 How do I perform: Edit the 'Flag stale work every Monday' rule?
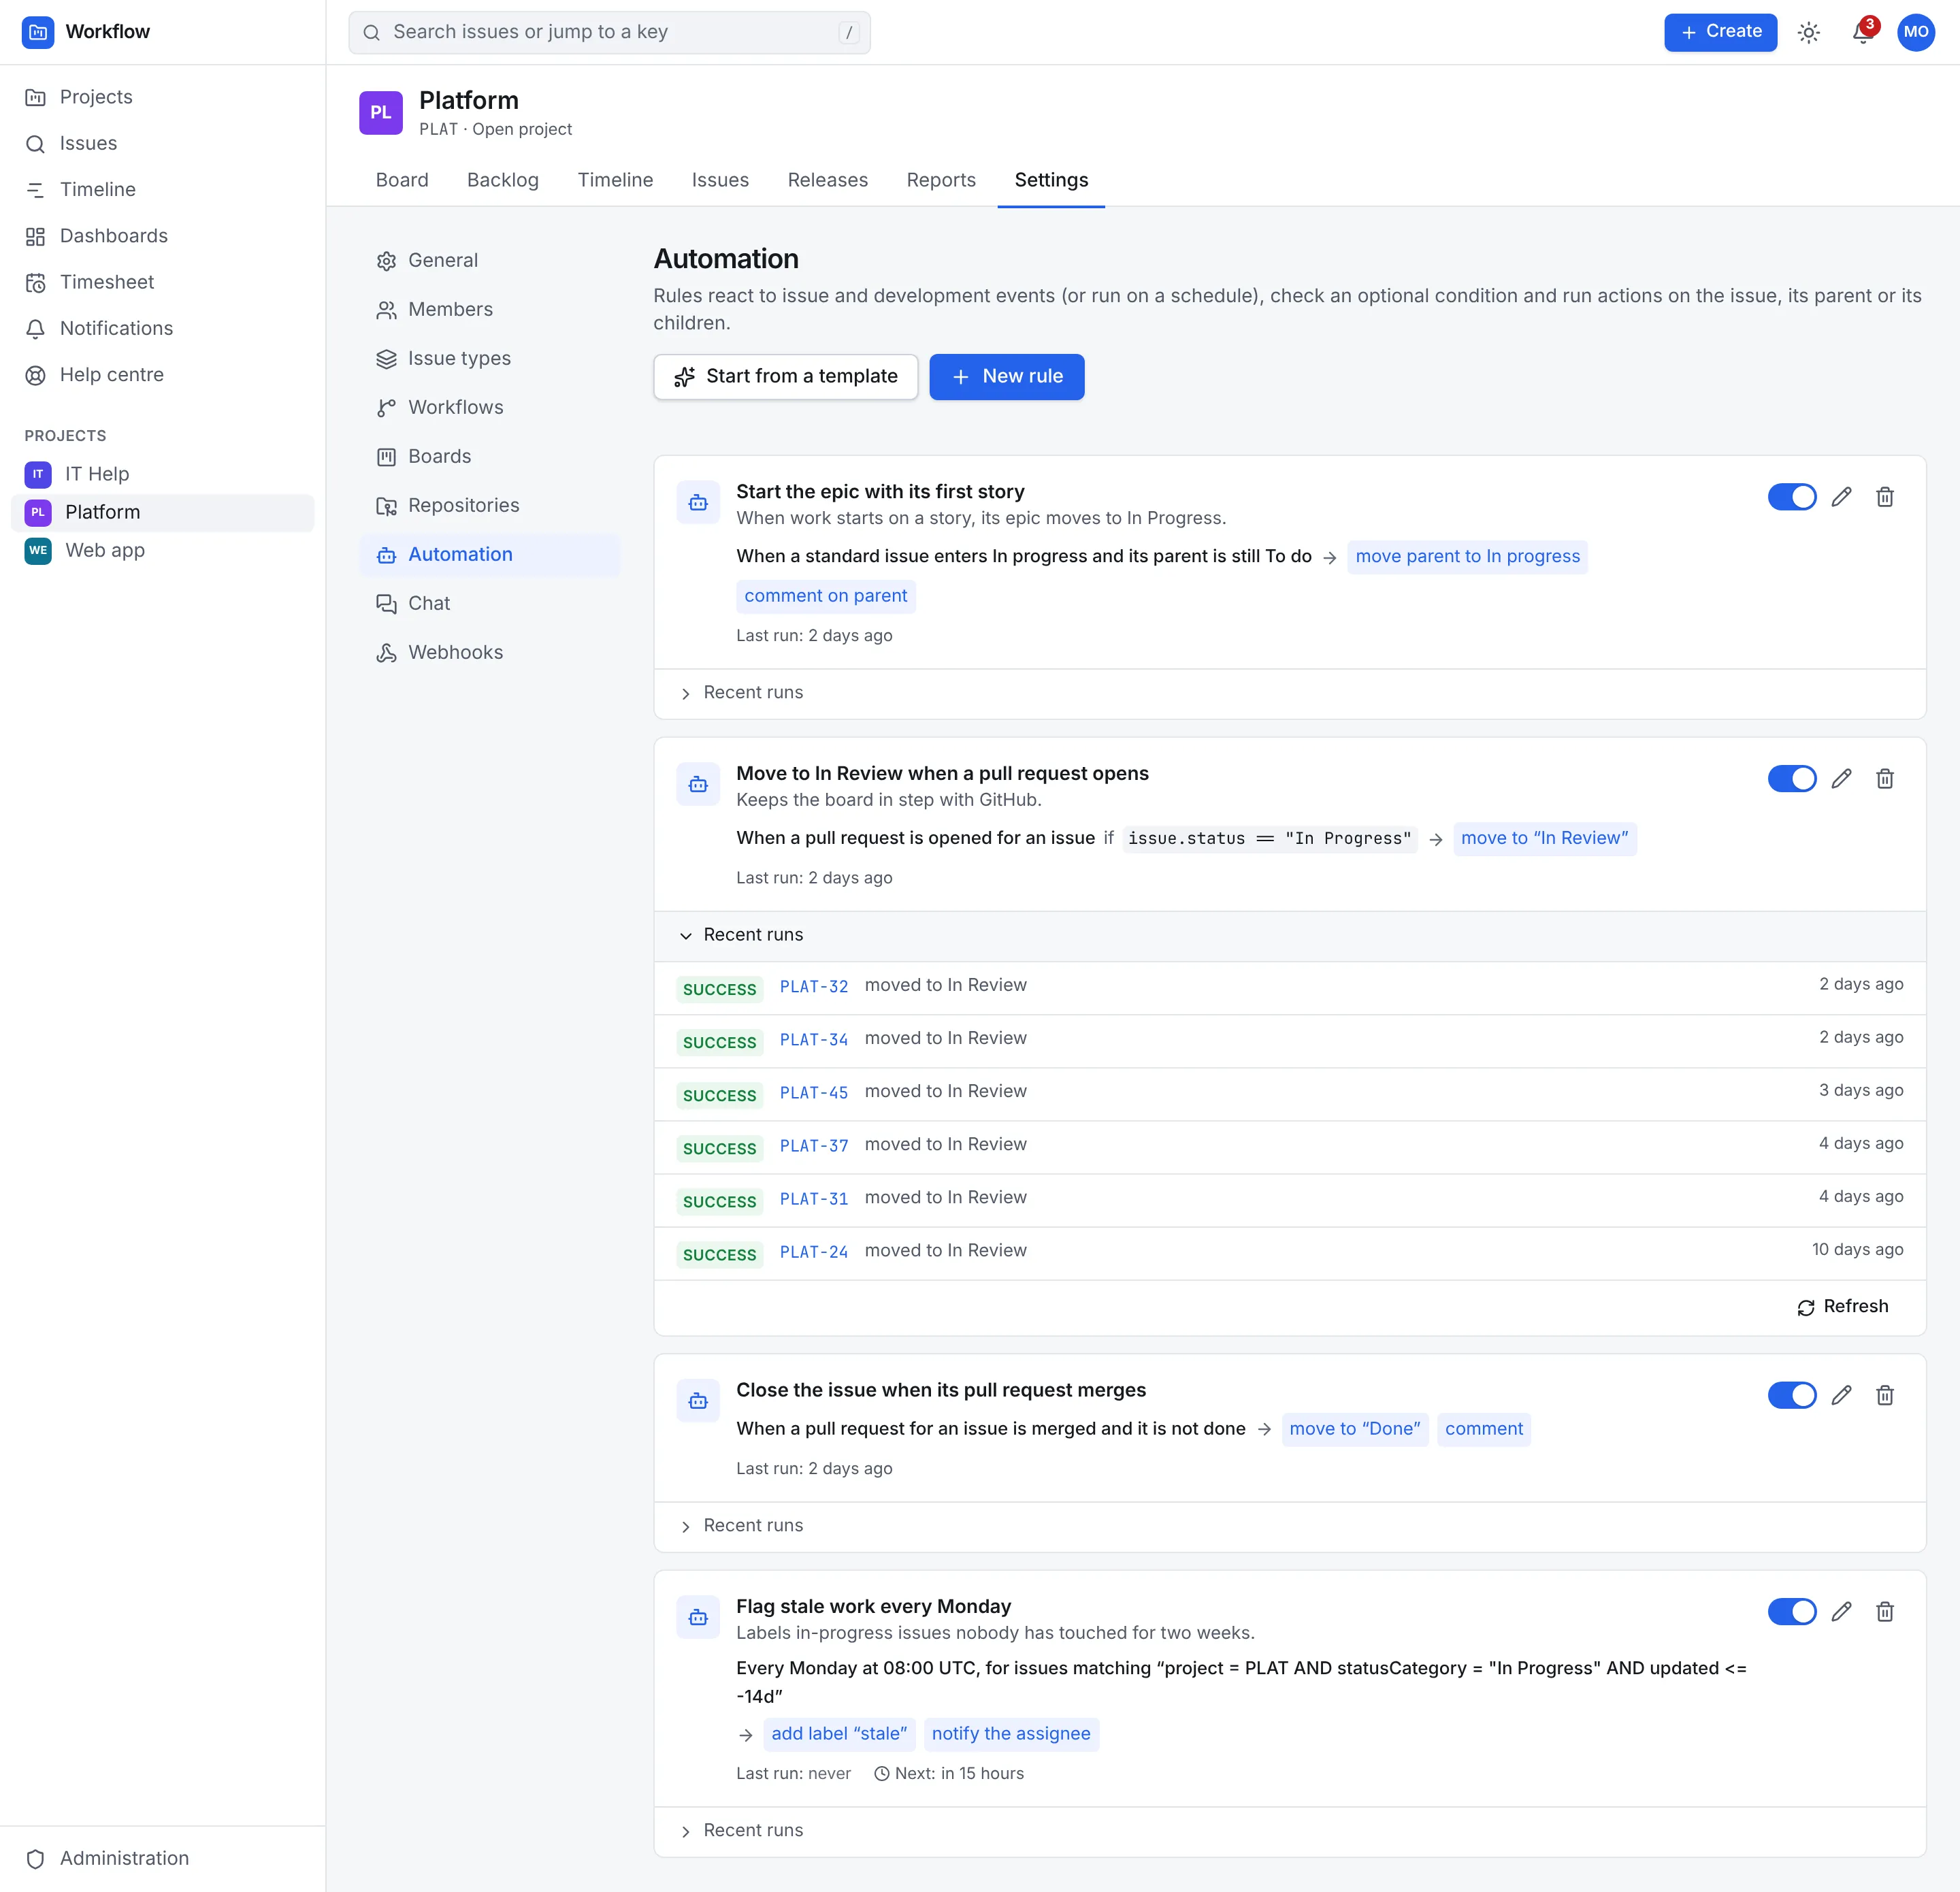[1841, 1611]
